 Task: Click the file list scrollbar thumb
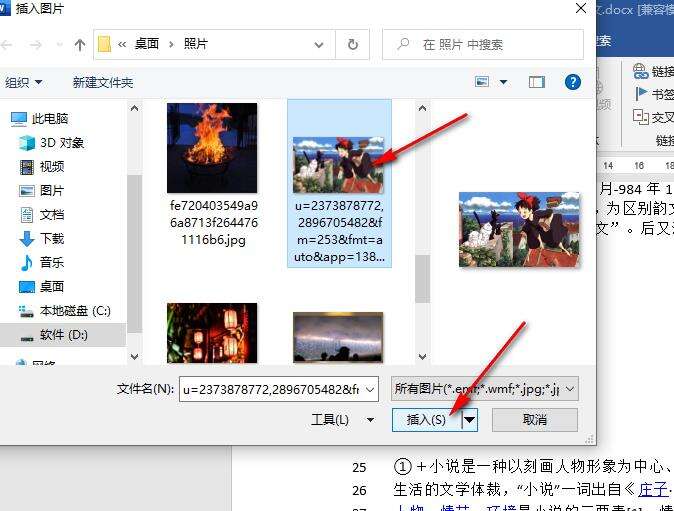422,278
